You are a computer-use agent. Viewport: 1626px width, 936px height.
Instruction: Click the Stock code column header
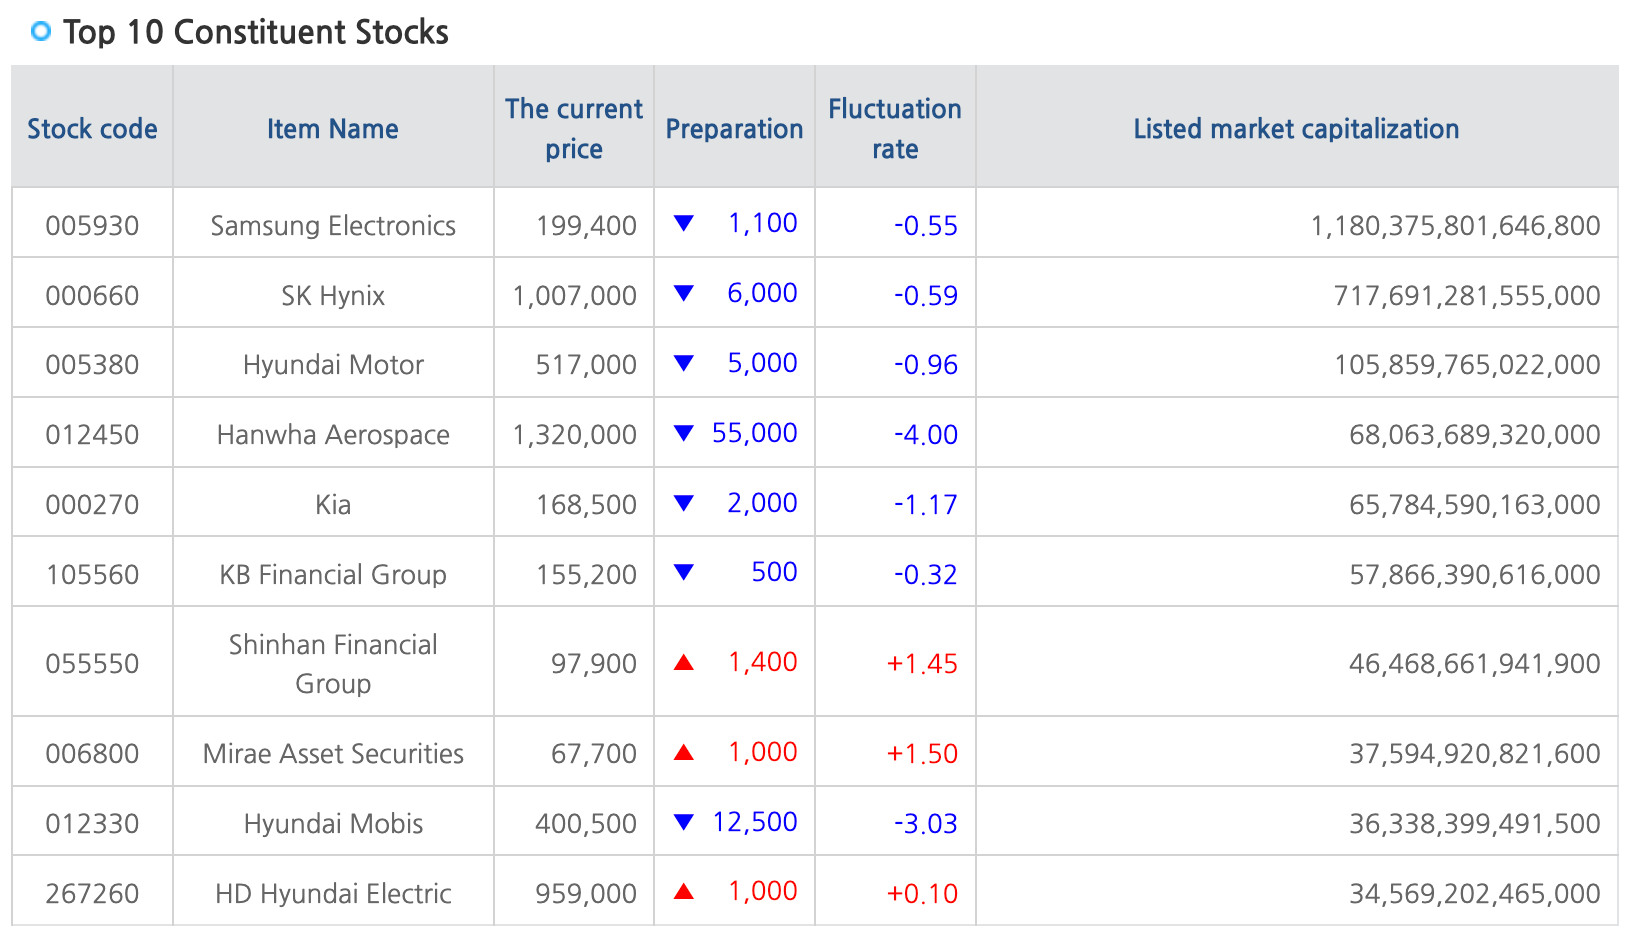92,129
